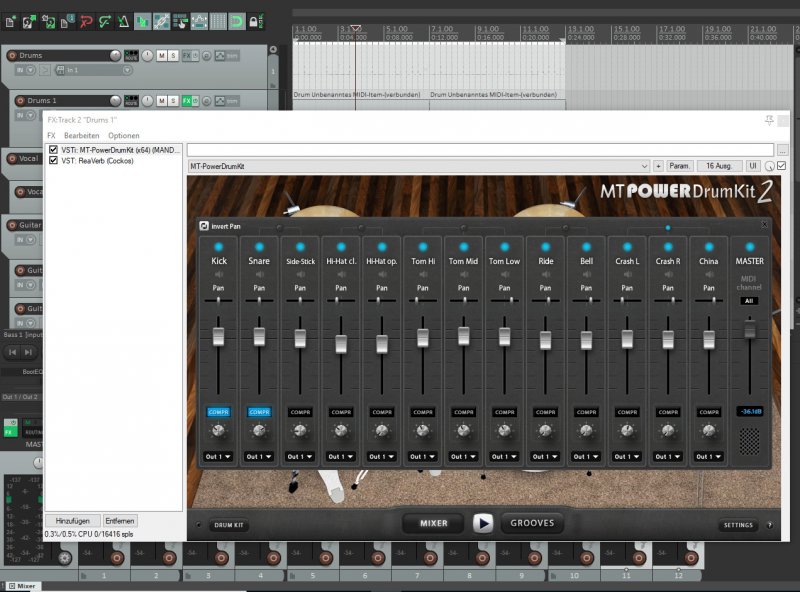Image resolution: width=800 pixels, height=592 pixels.
Task: Toggle the plugin bypass checkbox beside UI button
Action: point(781,166)
